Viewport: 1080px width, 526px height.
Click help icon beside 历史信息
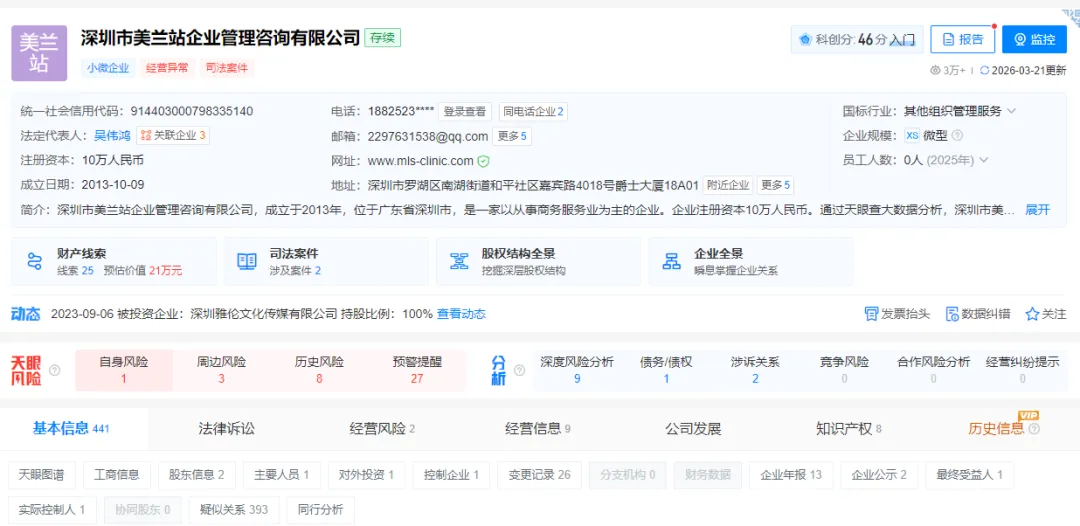coord(1034,429)
